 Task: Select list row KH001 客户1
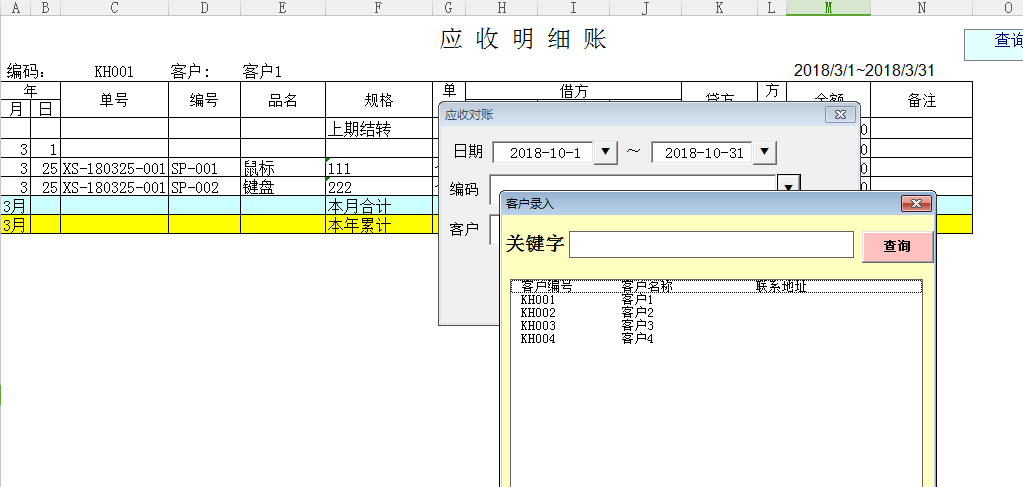pyautogui.click(x=716, y=300)
